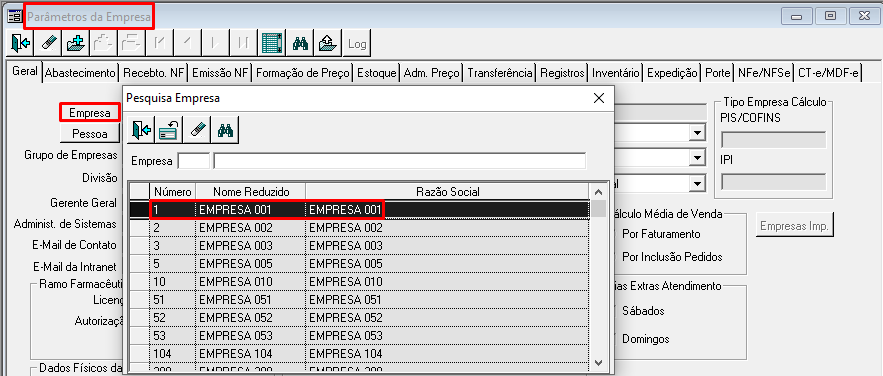
Task: Select row number 1 EMPRESA 001
Action: coord(359,209)
